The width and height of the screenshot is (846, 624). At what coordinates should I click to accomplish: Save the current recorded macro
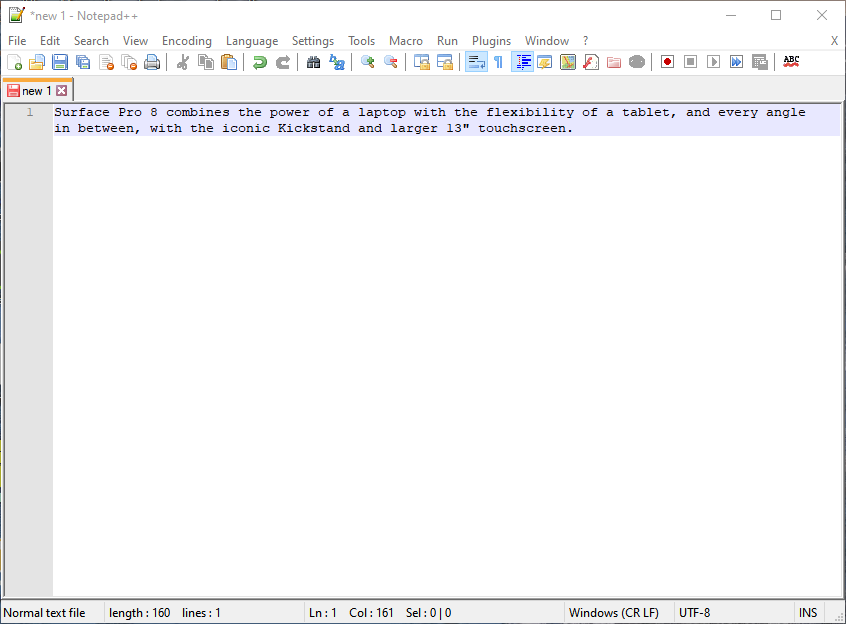[x=760, y=63]
